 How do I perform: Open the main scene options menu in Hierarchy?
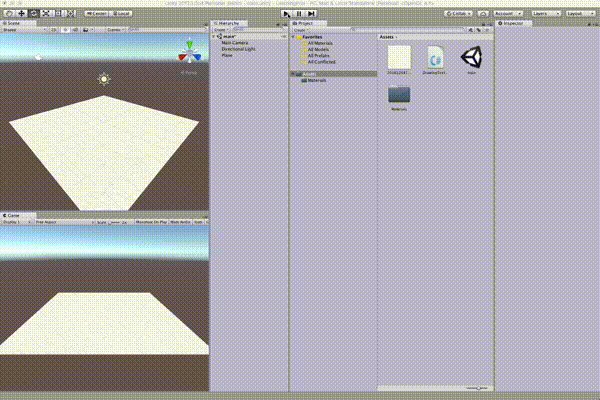coord(284,36)
